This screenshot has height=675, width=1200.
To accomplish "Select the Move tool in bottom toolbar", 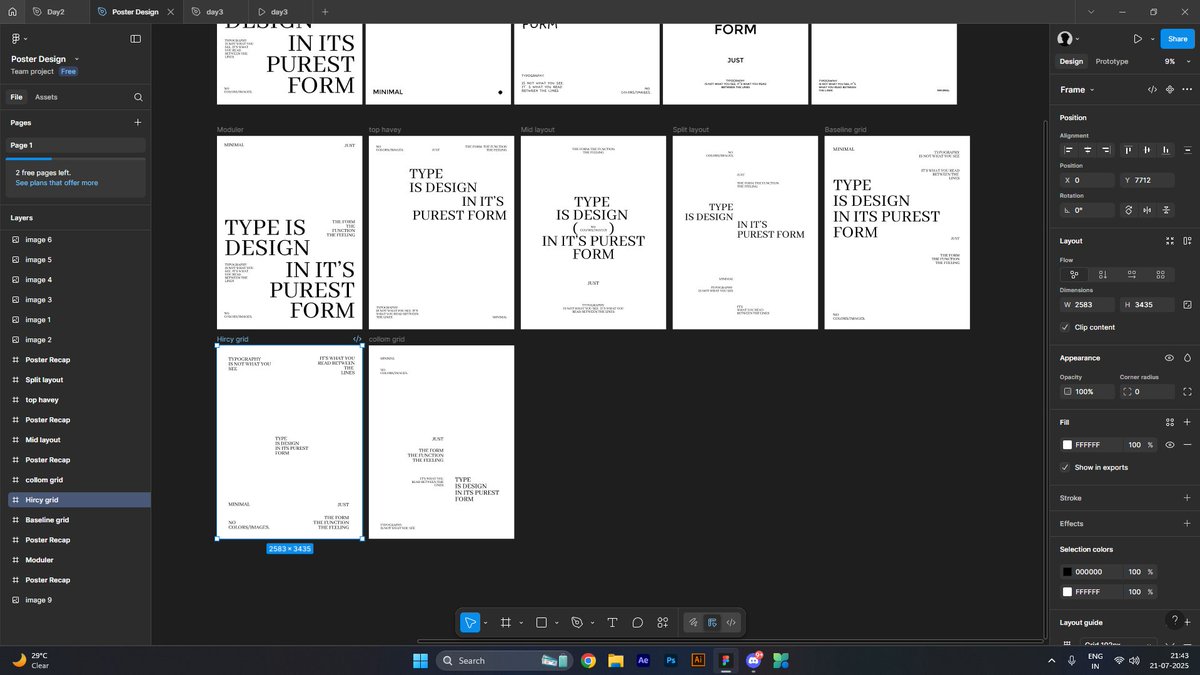I will click(x=470, y=622).
